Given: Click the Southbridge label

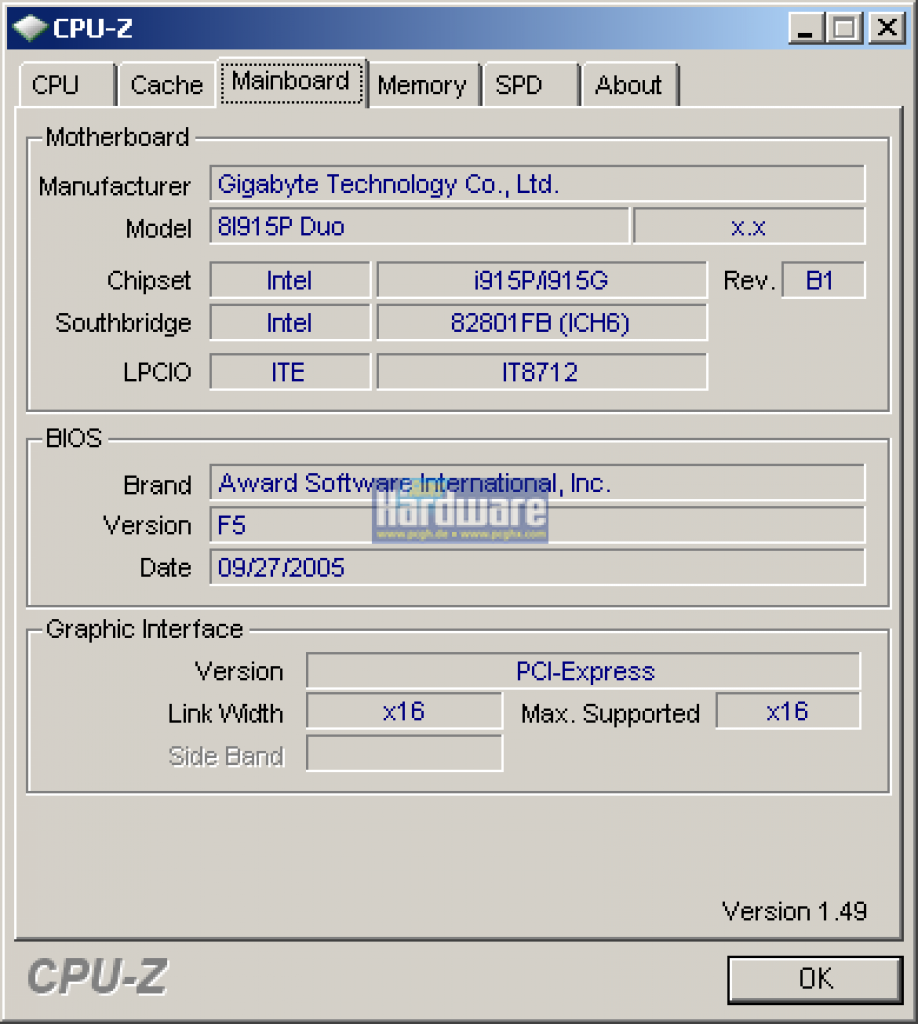Looking at the screenshot, I should 123,323.
